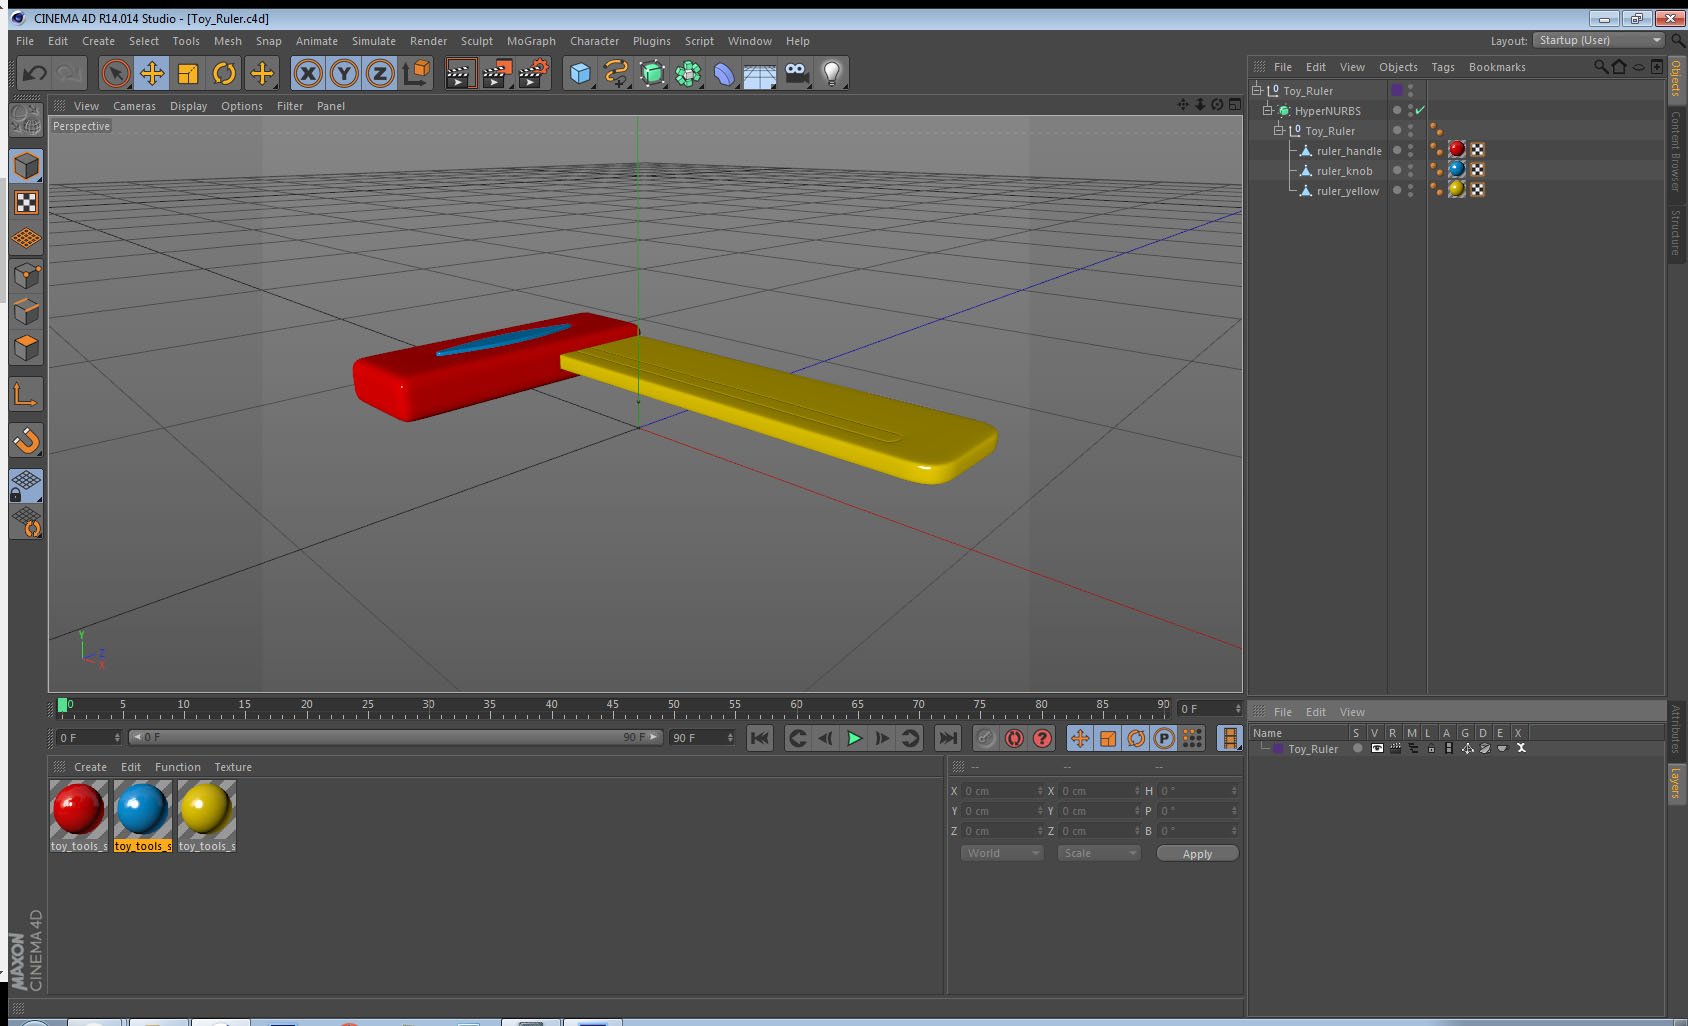Viewport: 1688px width, 1026px height.
Task: Toggle X axis lock
Action: coord(308,73)
